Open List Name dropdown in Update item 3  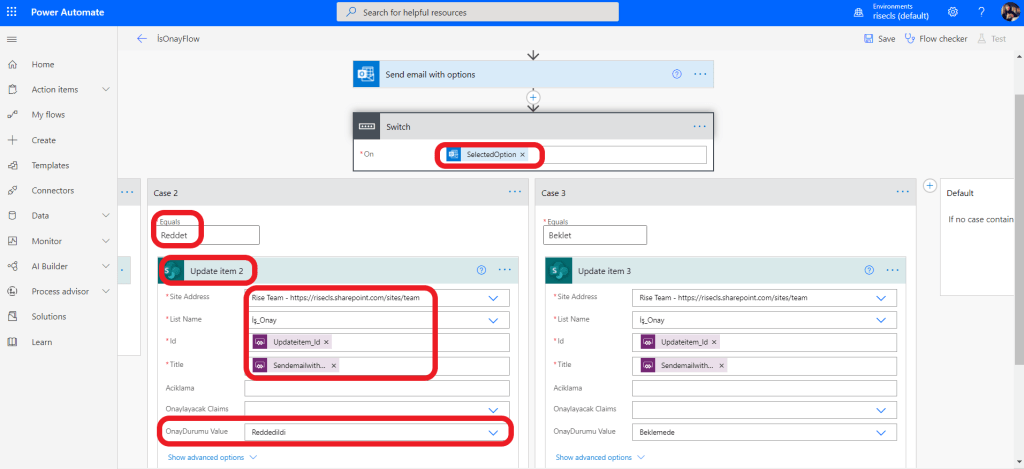[881, 320]
